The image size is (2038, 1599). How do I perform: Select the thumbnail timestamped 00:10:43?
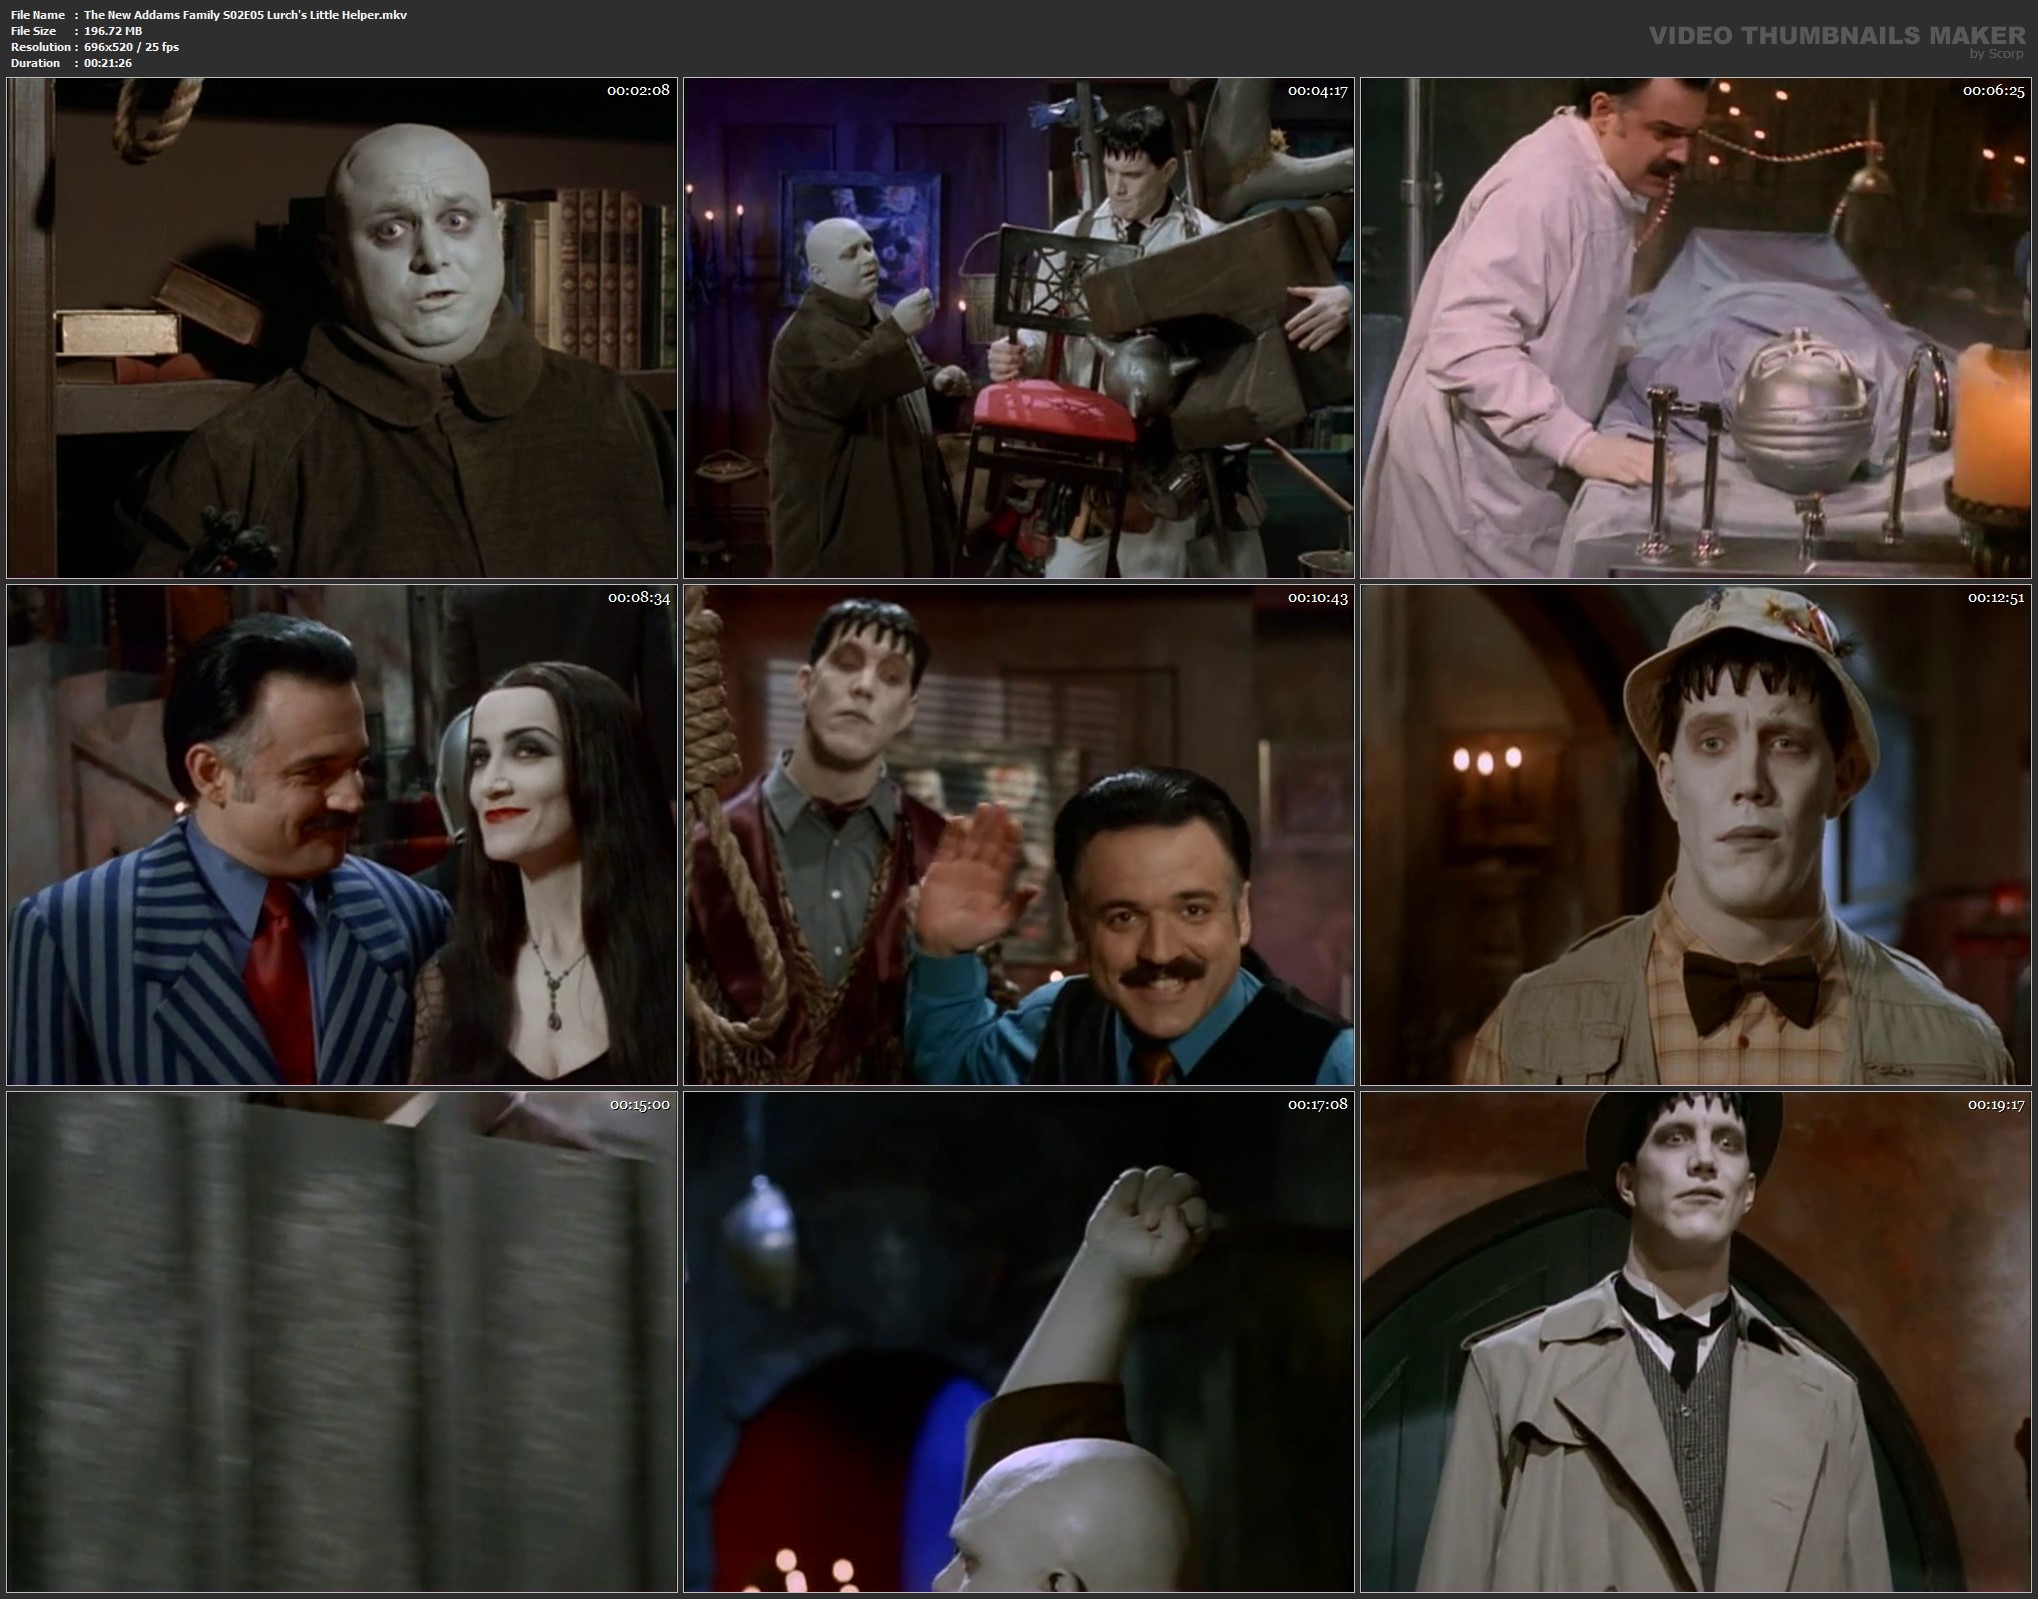1018,835
